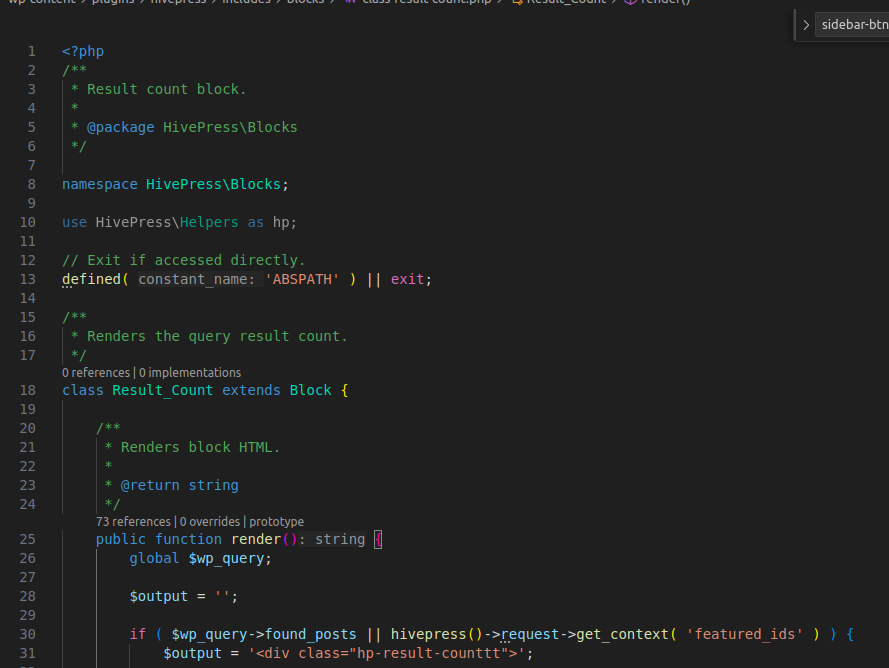Open the '0 implementations' code lens link

[189, 373]
